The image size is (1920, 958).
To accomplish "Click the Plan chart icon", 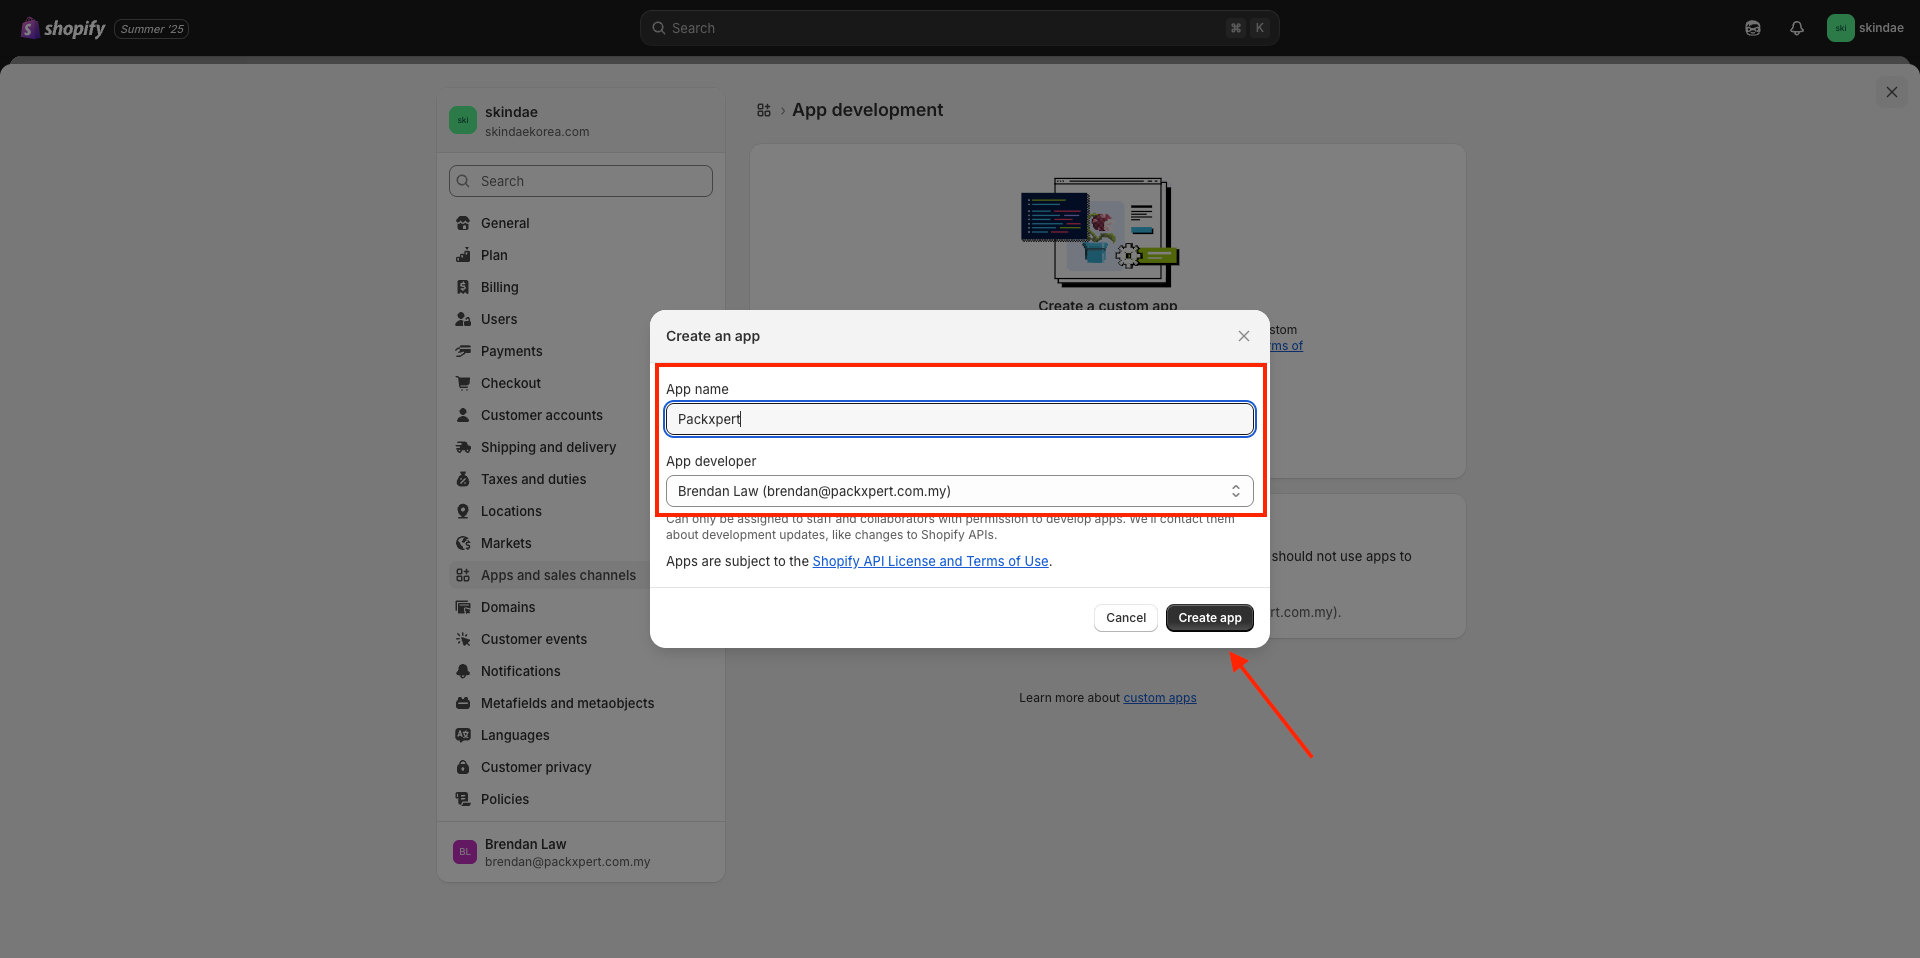I will point(463,255).
